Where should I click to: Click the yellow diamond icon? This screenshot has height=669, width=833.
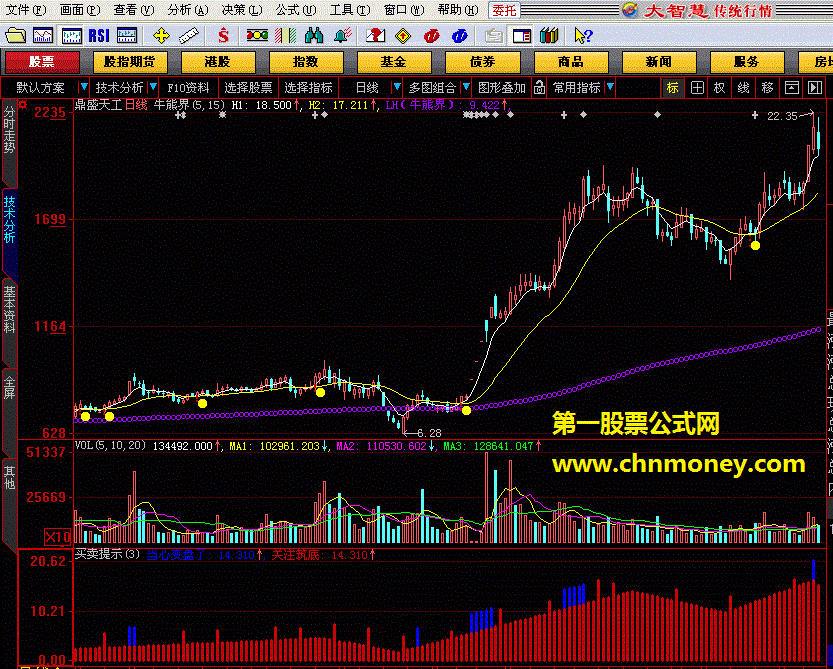(x=404, y=36)
